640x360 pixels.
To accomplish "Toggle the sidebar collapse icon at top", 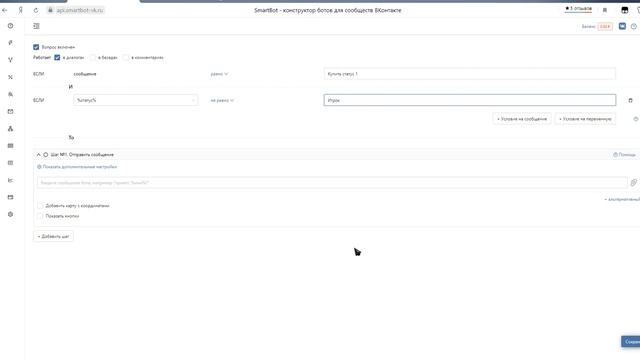I will (x=36, y=26).
